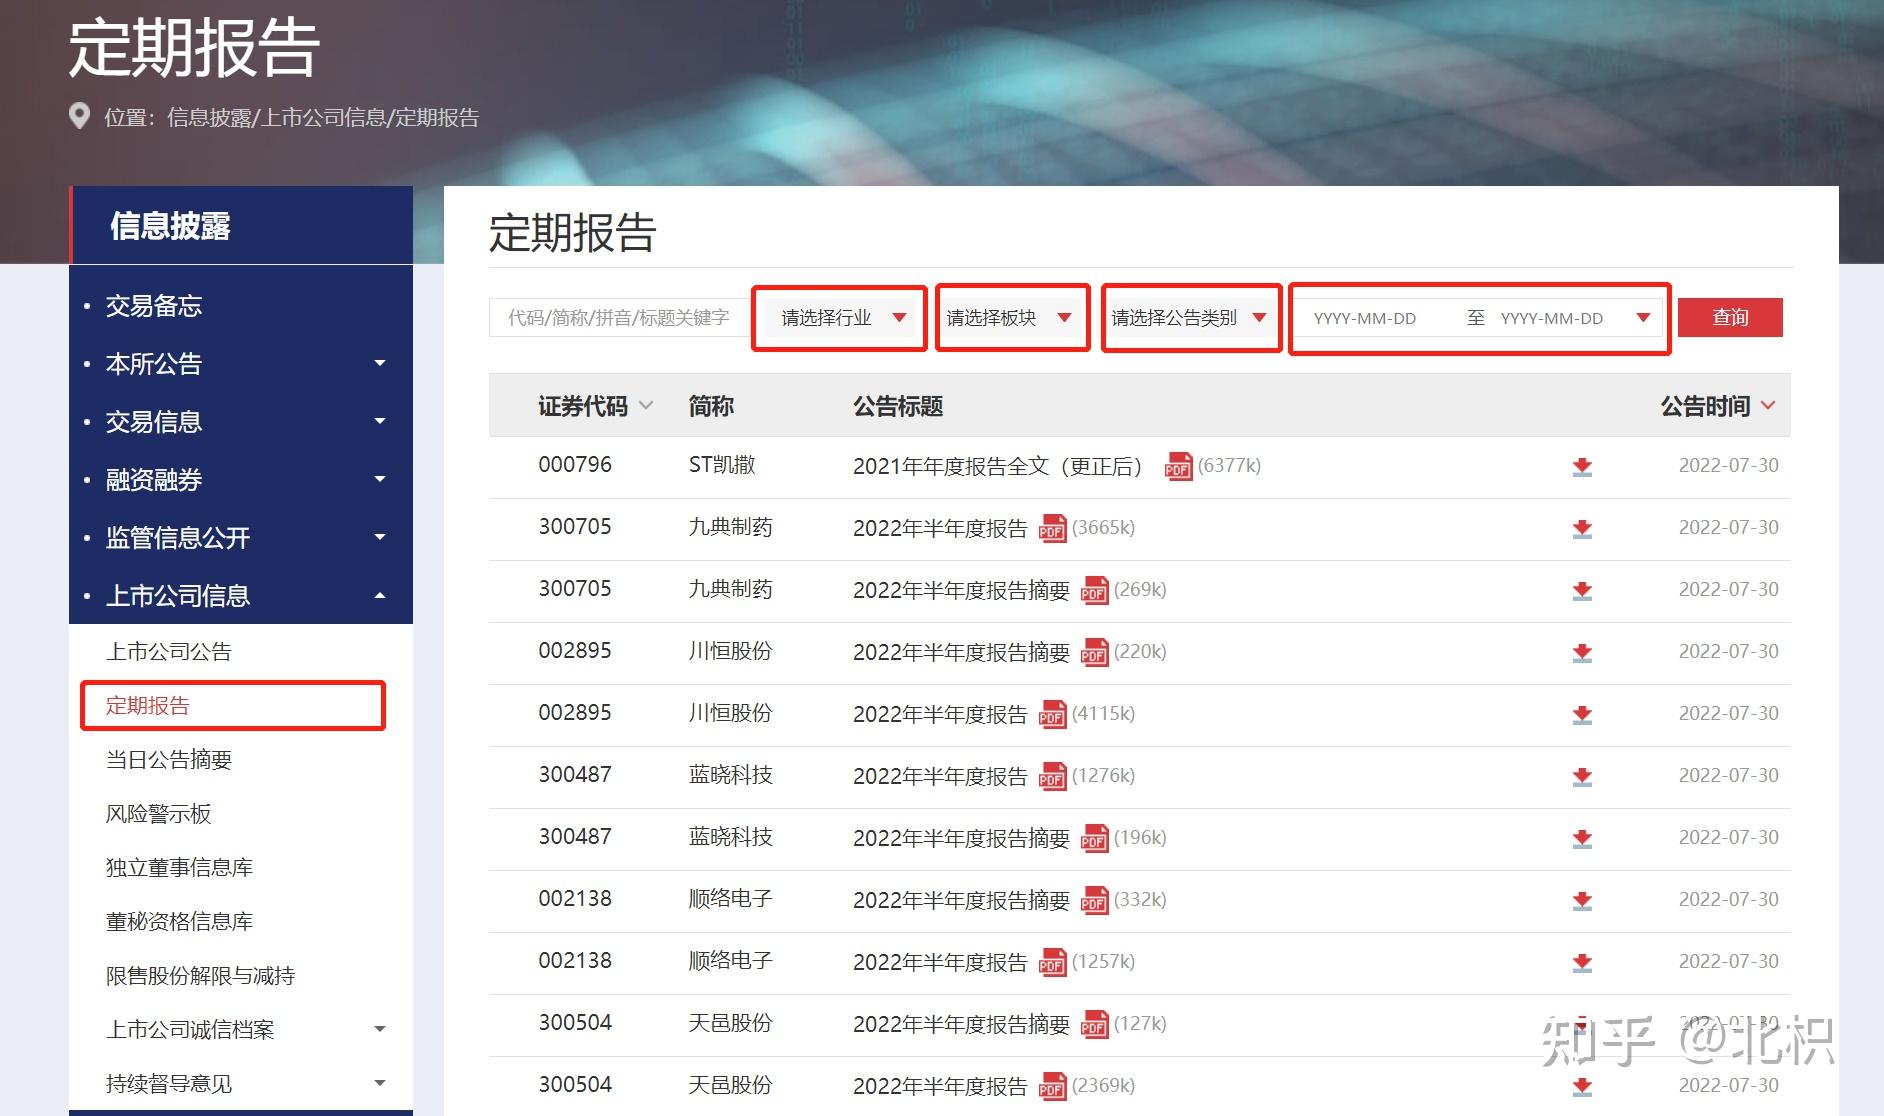The image size is (1884, 1116).
Task: Sort by 证券代码 column header
Action: coord(595,406)
